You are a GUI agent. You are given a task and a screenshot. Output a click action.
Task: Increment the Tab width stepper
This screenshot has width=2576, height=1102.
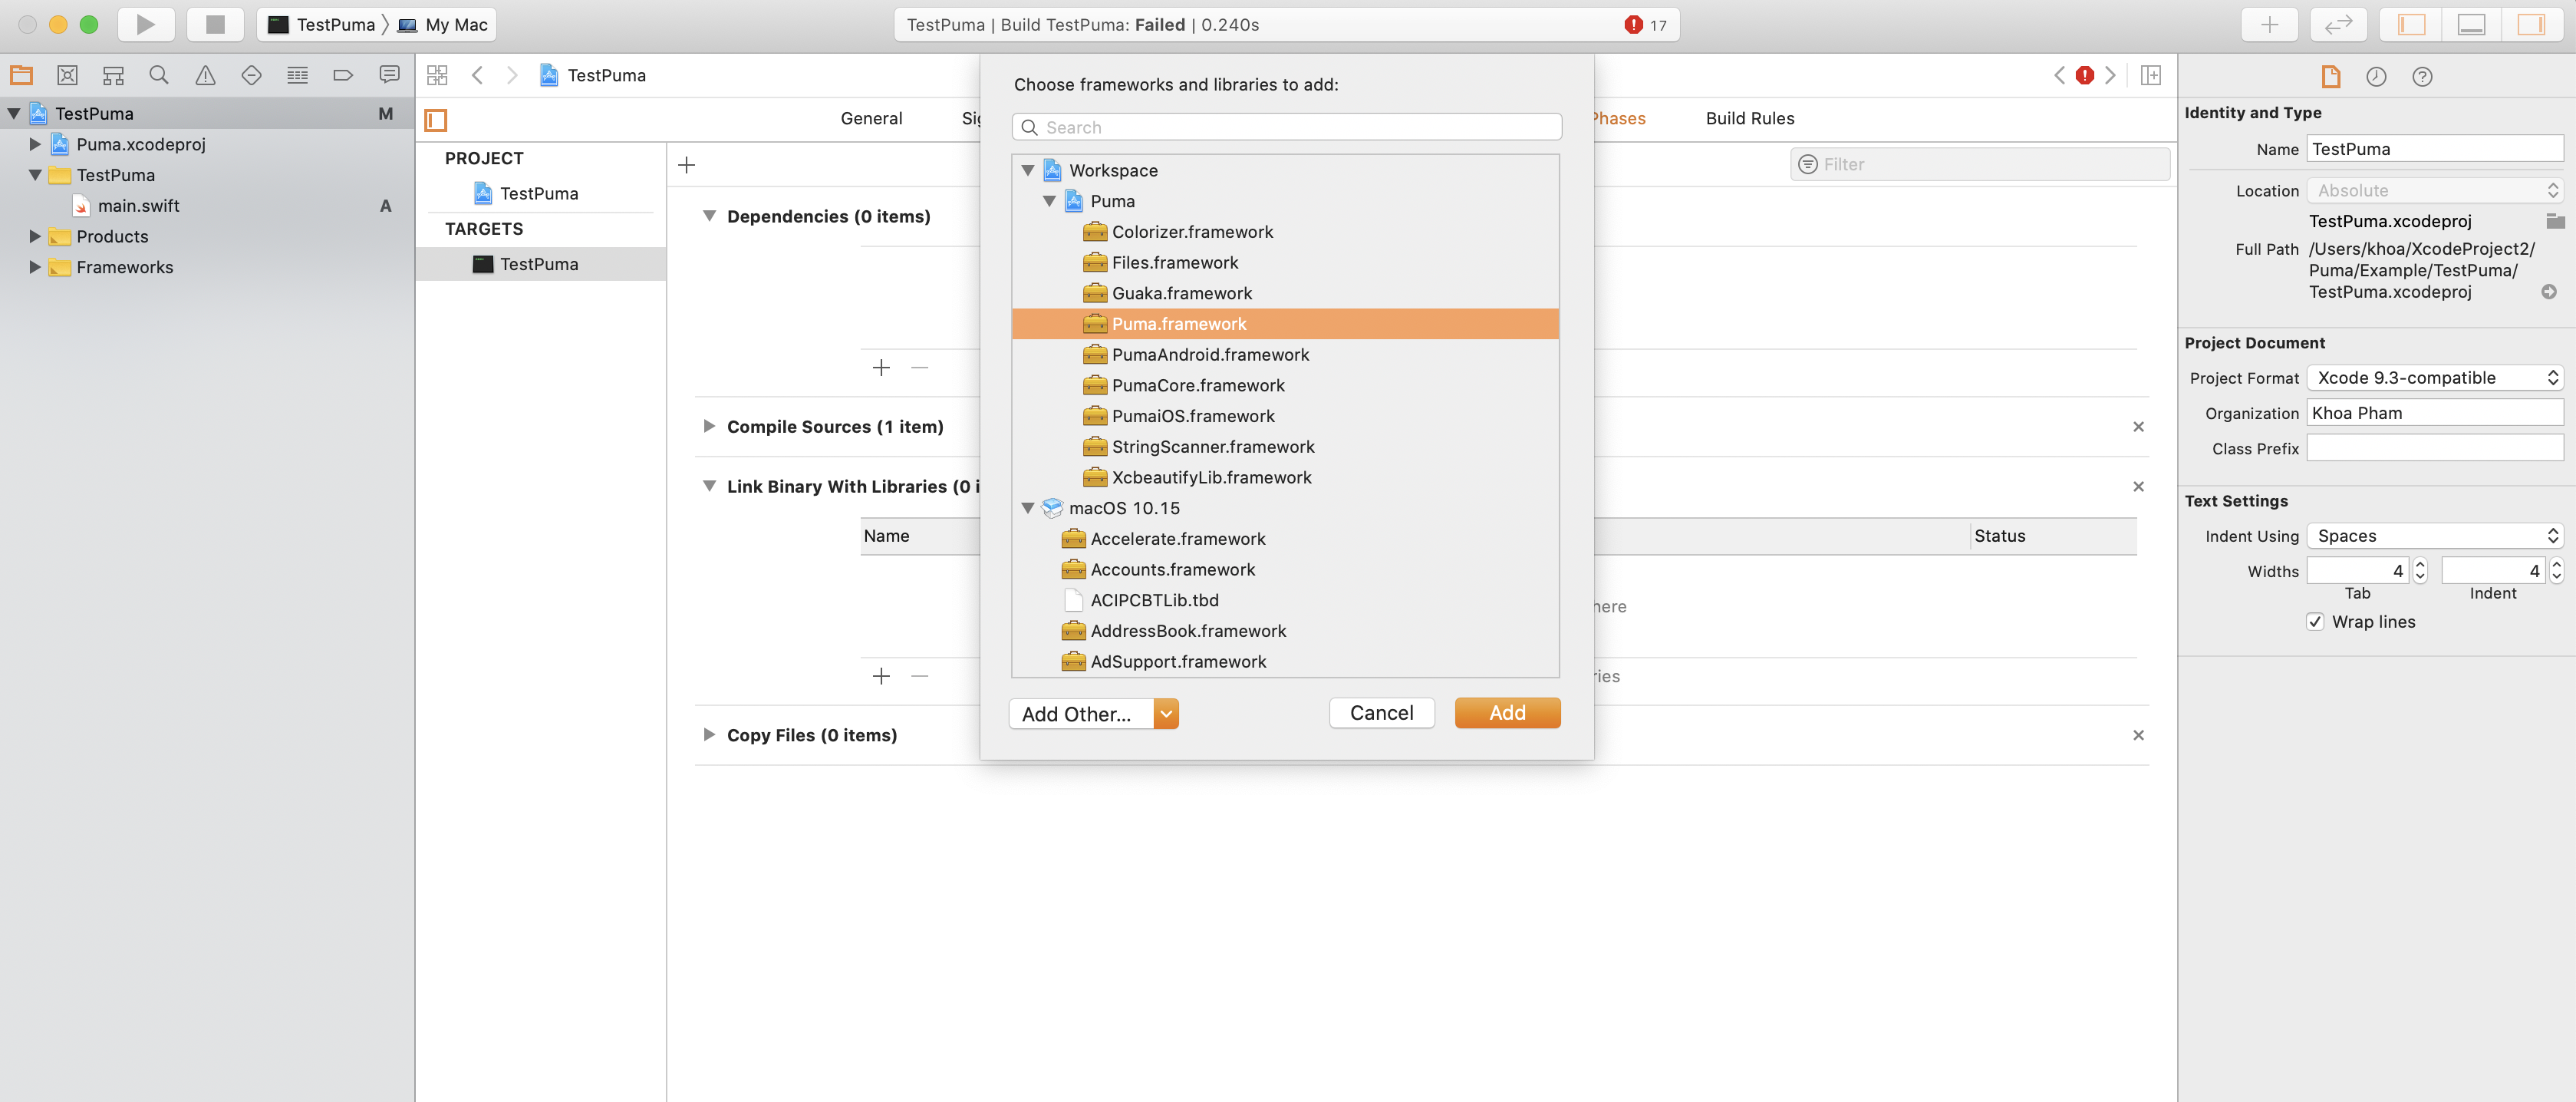[x=2419, y=564]
